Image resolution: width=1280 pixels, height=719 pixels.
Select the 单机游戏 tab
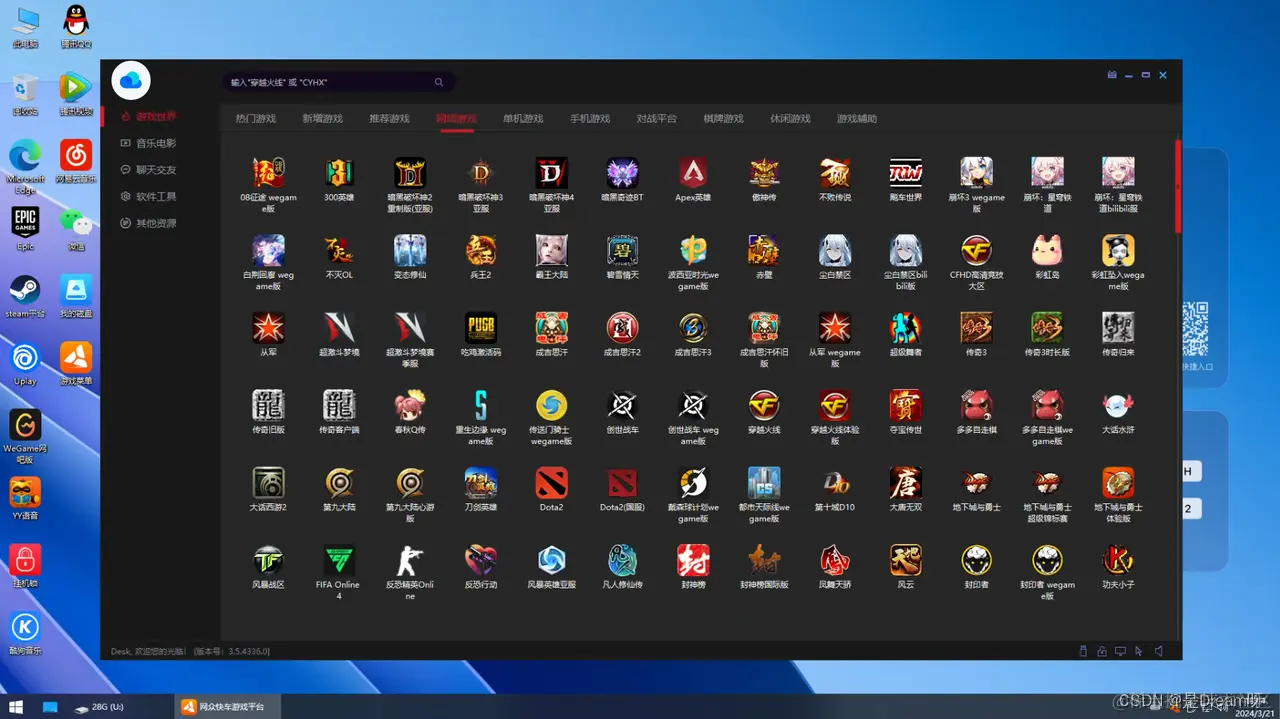[x=523, y=119]
